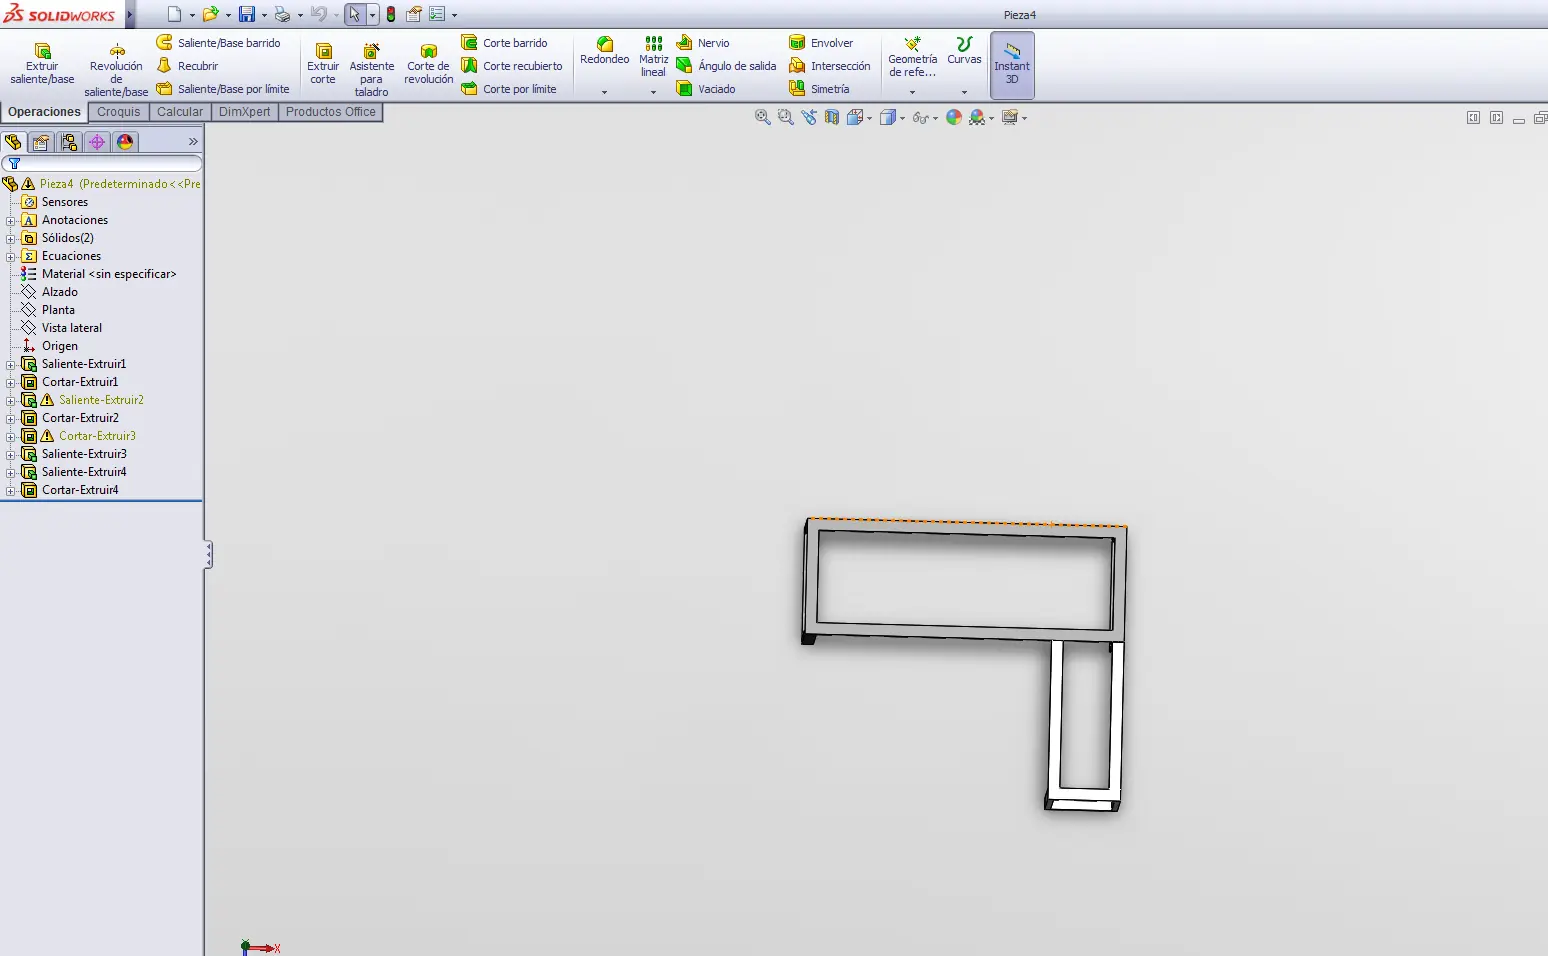
Task: Expand the Cortar-Extruir4 feature
Action: pyautogui.click(x=11, y=491)
